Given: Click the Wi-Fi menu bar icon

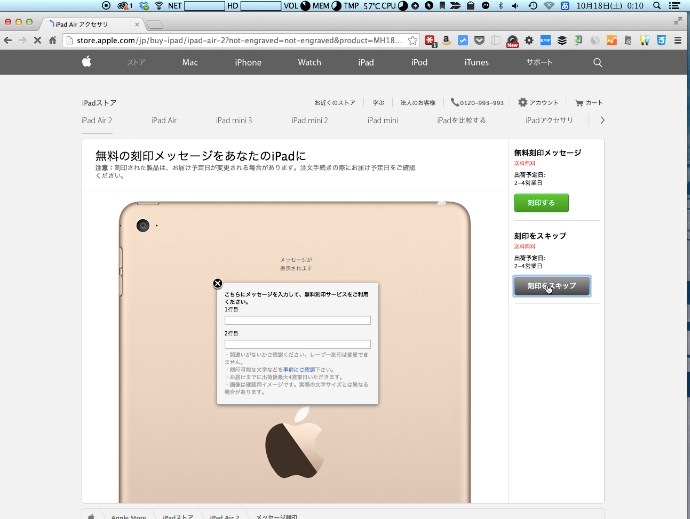Looking at the screenshot, I should coord(548,6).
